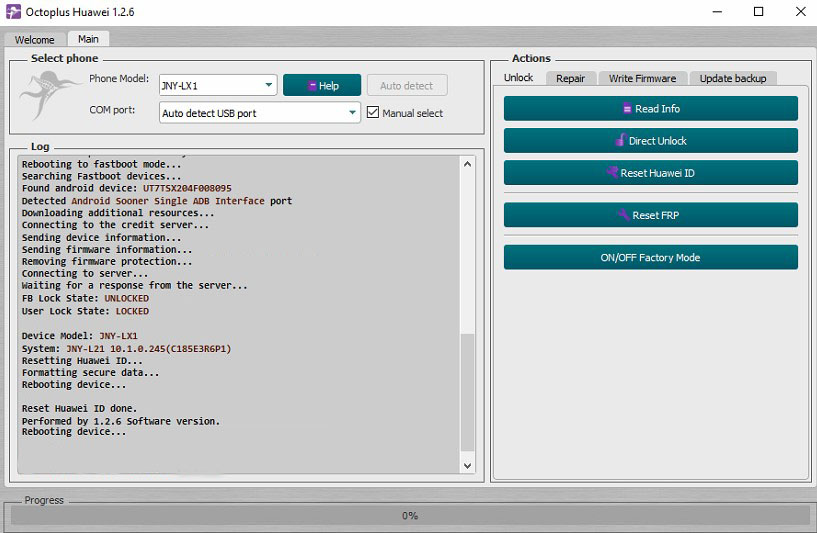Click the log scroll down arrow
The height and width of the screenshot is (533, 817).
click(467, 466)
